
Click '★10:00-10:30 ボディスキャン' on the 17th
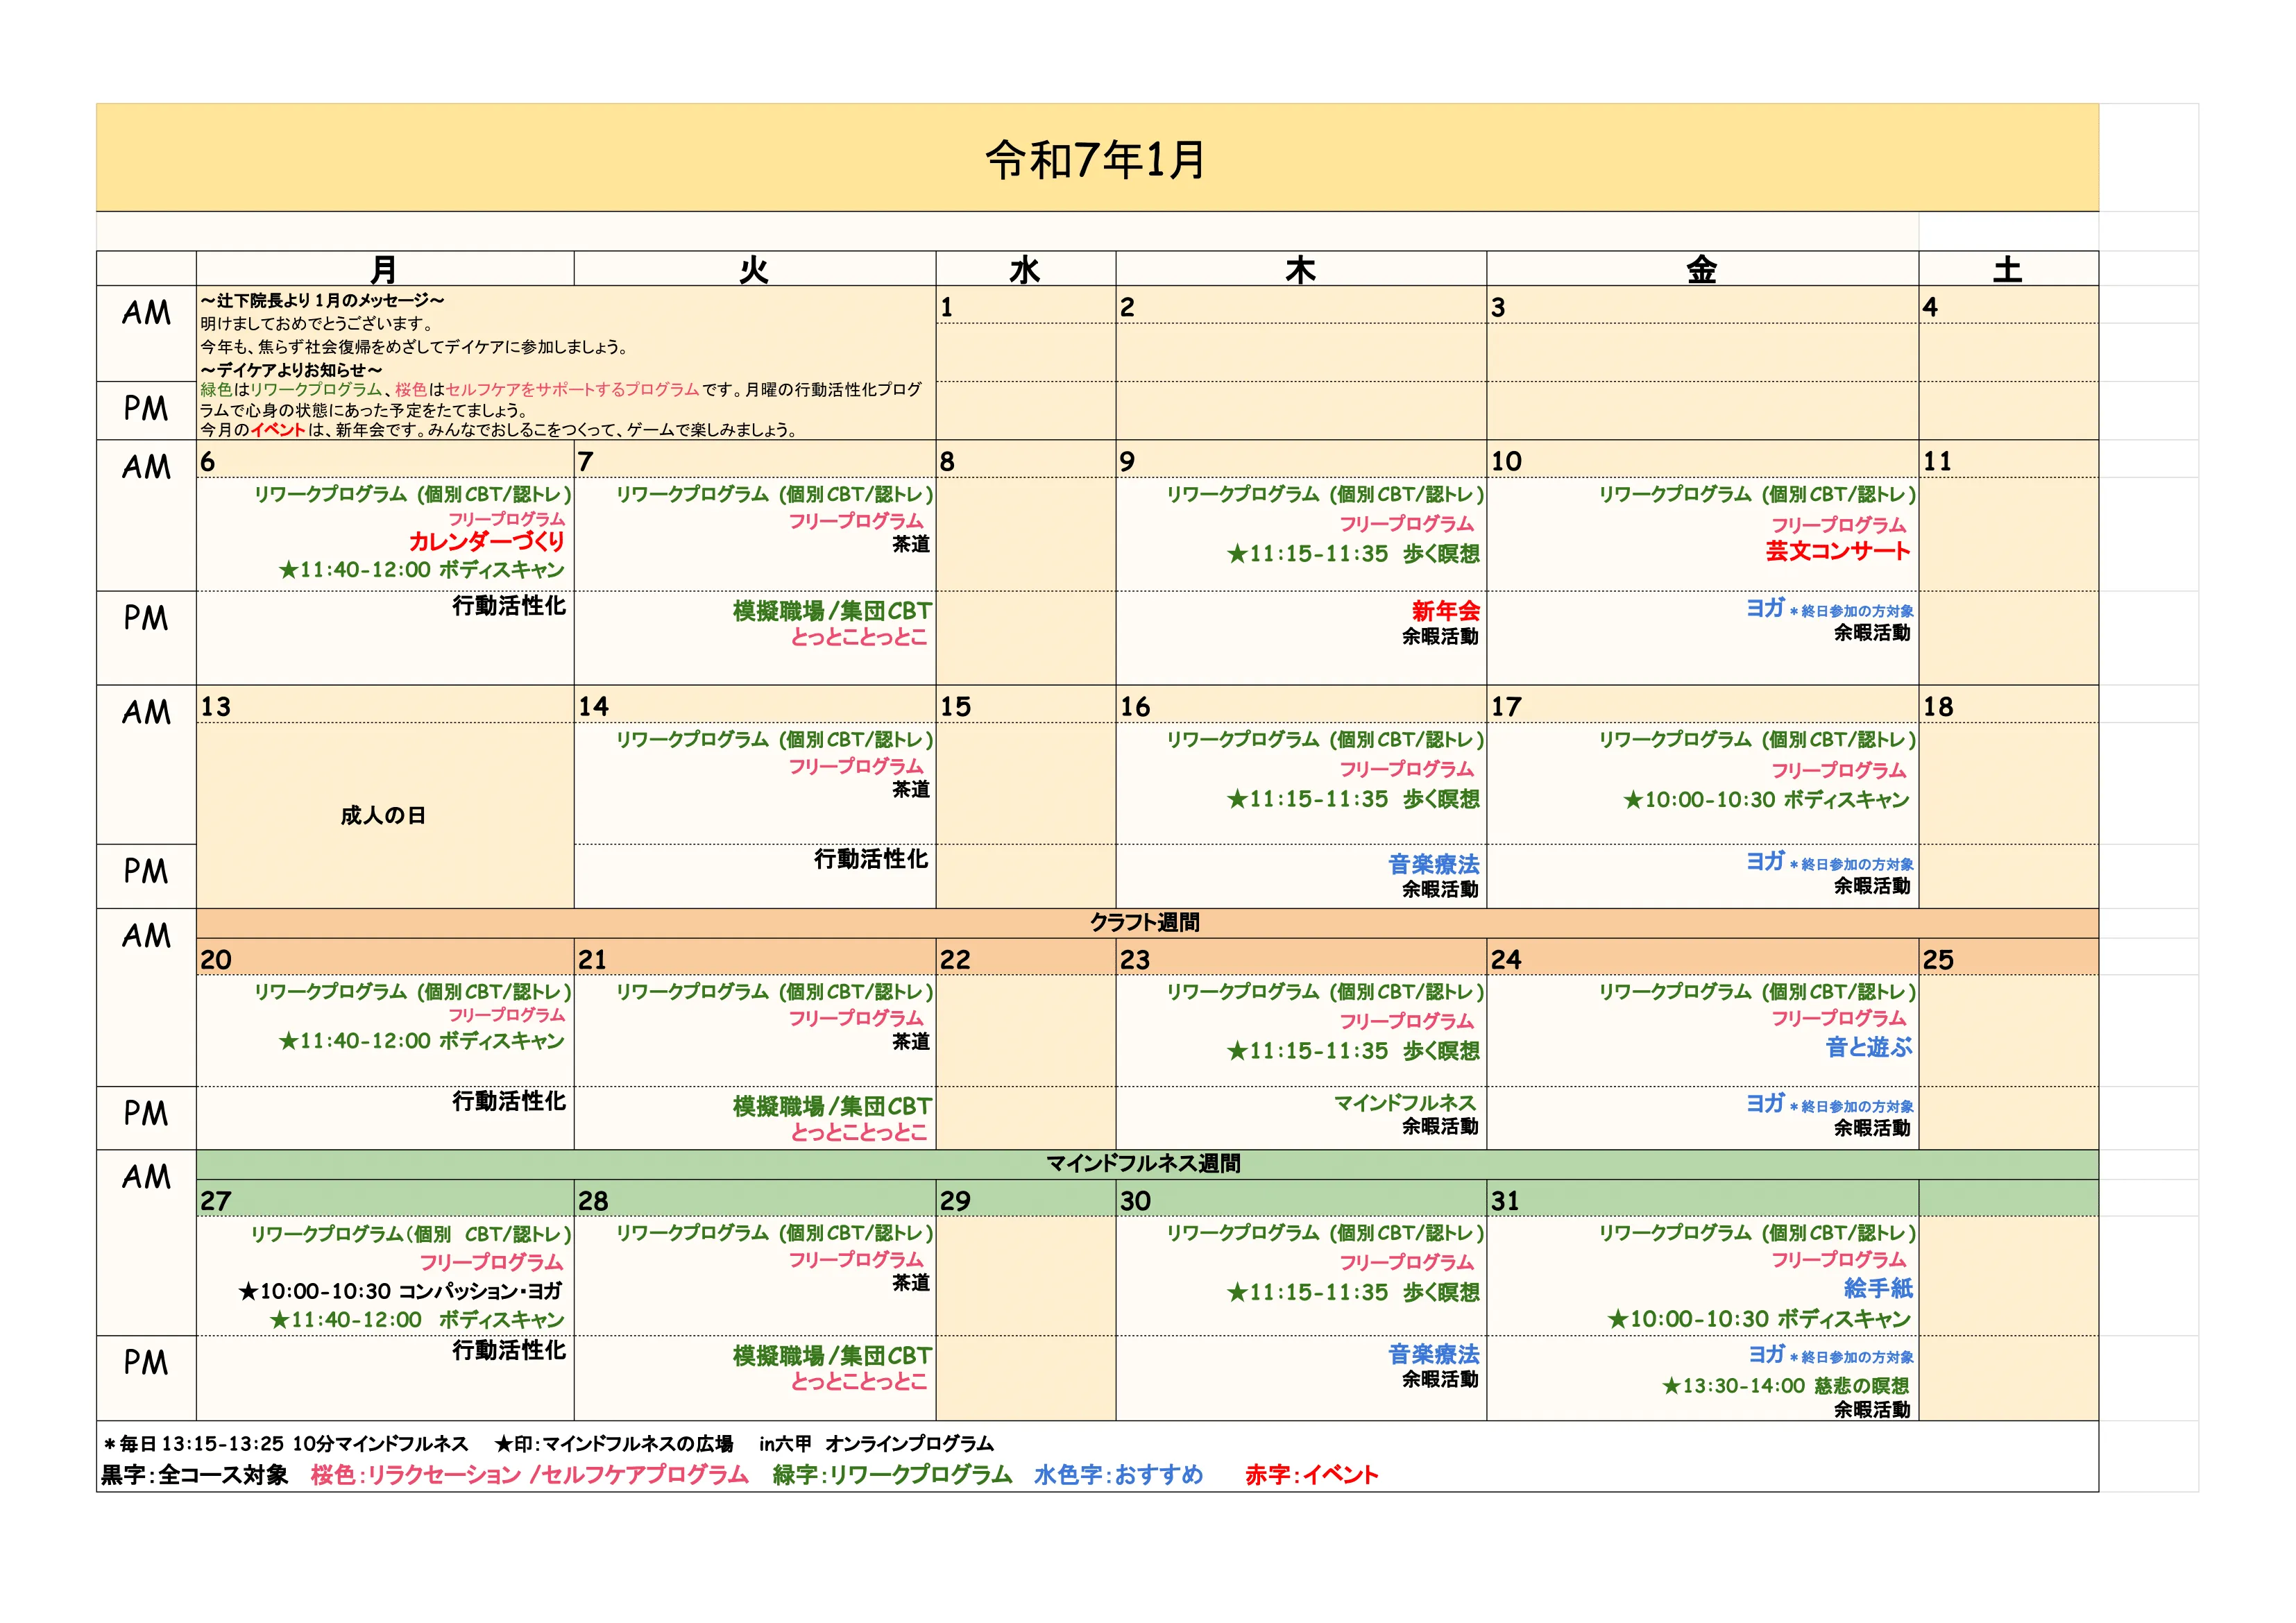(1766, 800)
